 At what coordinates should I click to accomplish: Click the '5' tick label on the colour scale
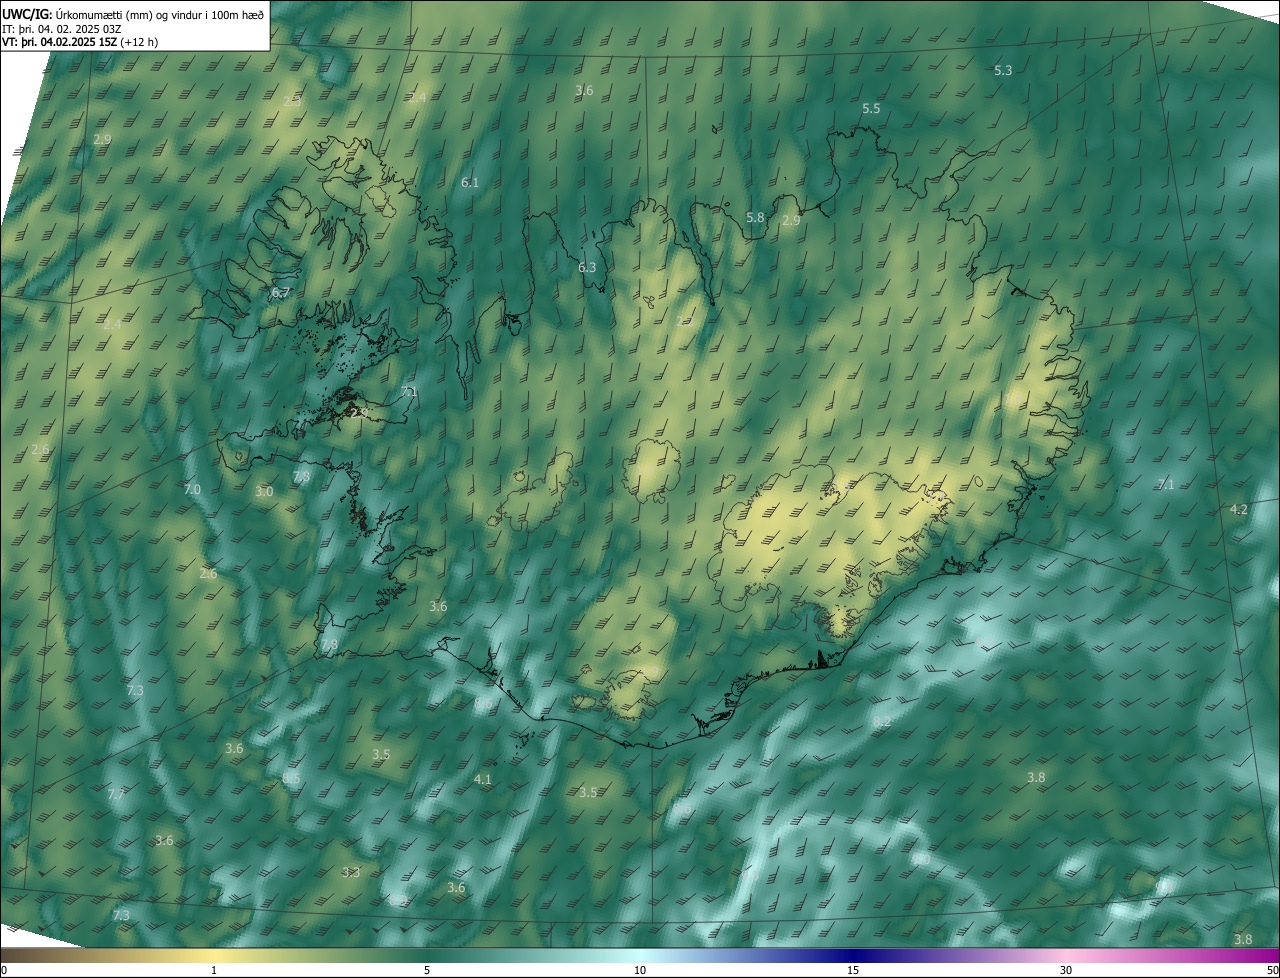(427, 970)
